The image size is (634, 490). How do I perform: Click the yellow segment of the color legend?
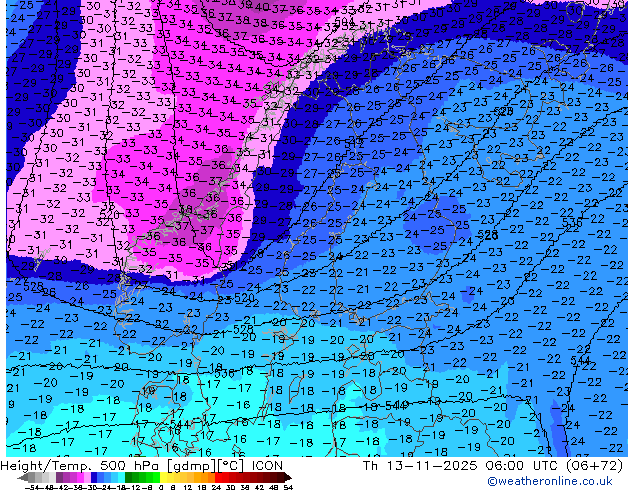tap(163, 477)
